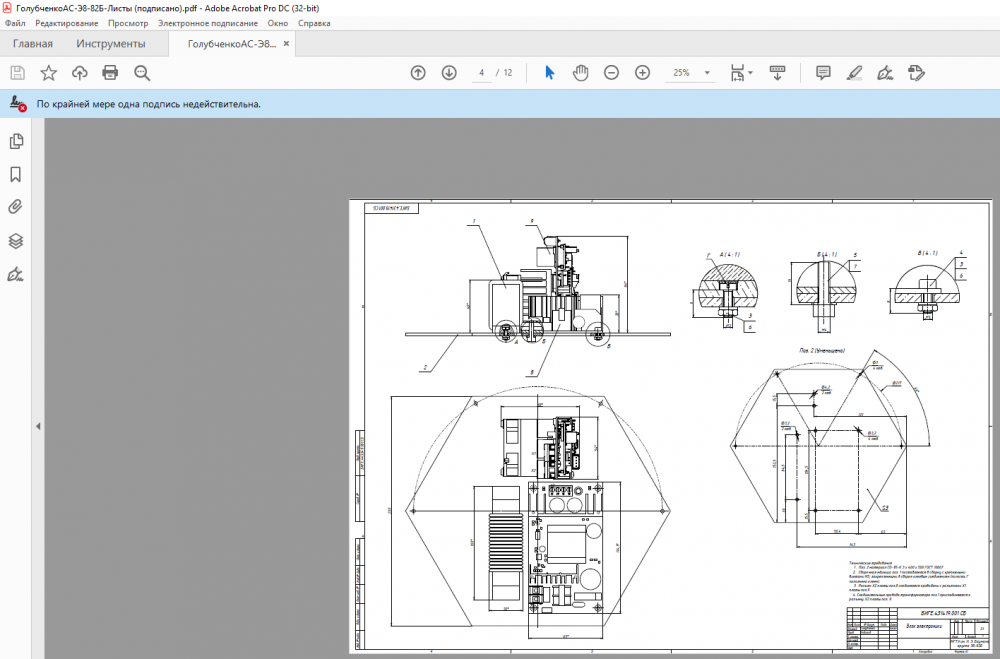The height and width of the screenshot is (659, 1000).
Task: Go to the next page arrow
Action: tap(449, 73)
